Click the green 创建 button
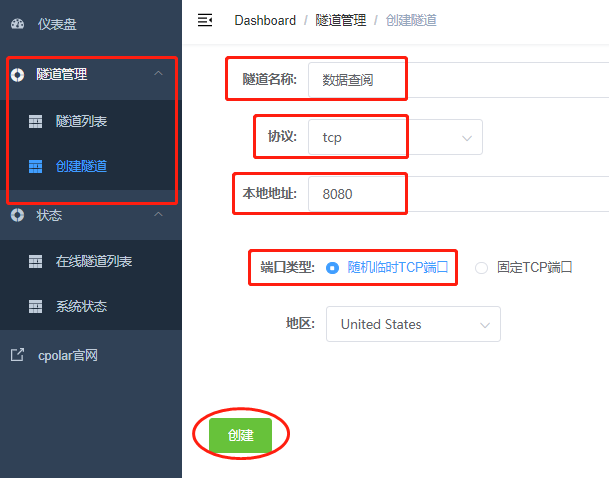 240,435
